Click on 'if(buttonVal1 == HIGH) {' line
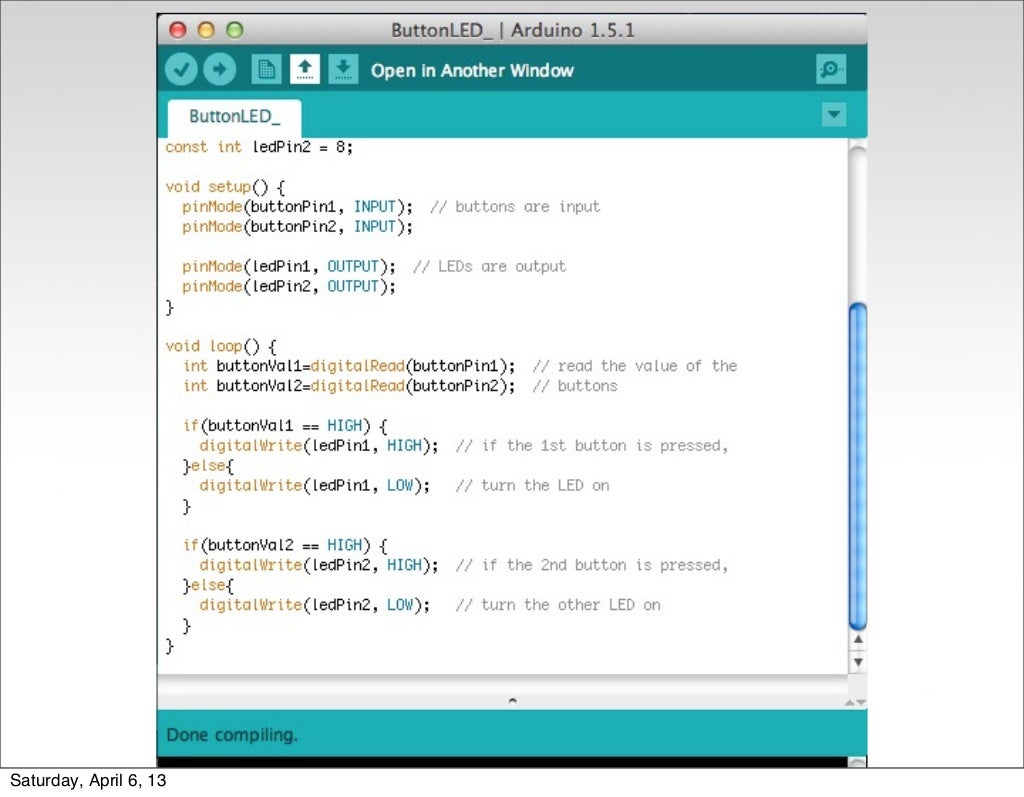Screen dimensions: 1024x797 [285, 426]
